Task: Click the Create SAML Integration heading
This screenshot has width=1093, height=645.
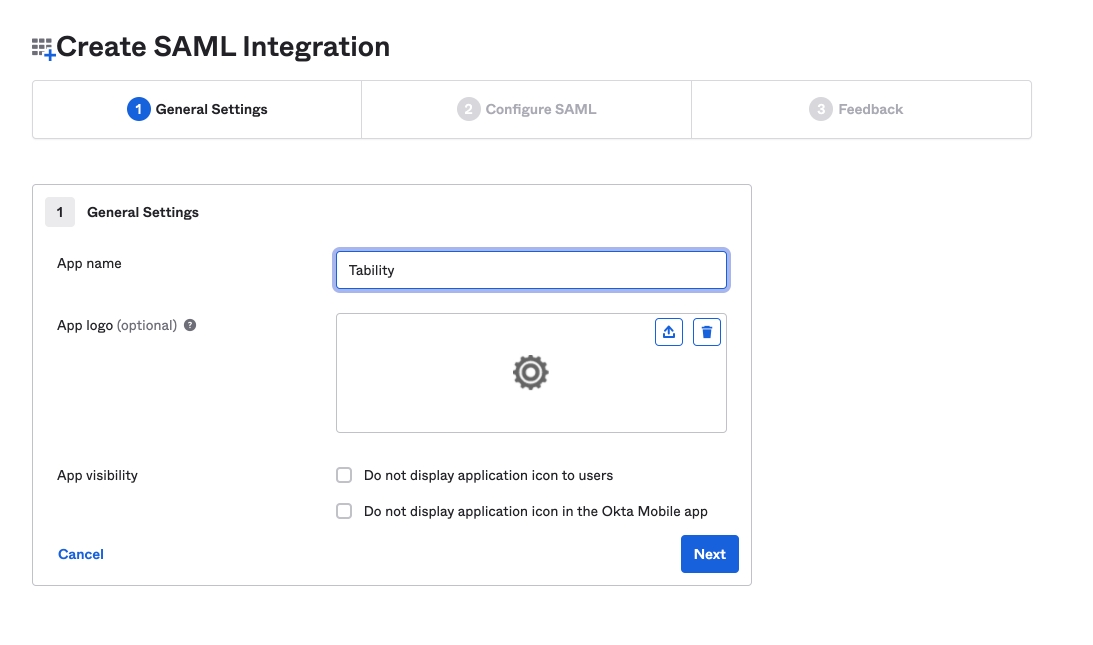Action: (223, 47)
